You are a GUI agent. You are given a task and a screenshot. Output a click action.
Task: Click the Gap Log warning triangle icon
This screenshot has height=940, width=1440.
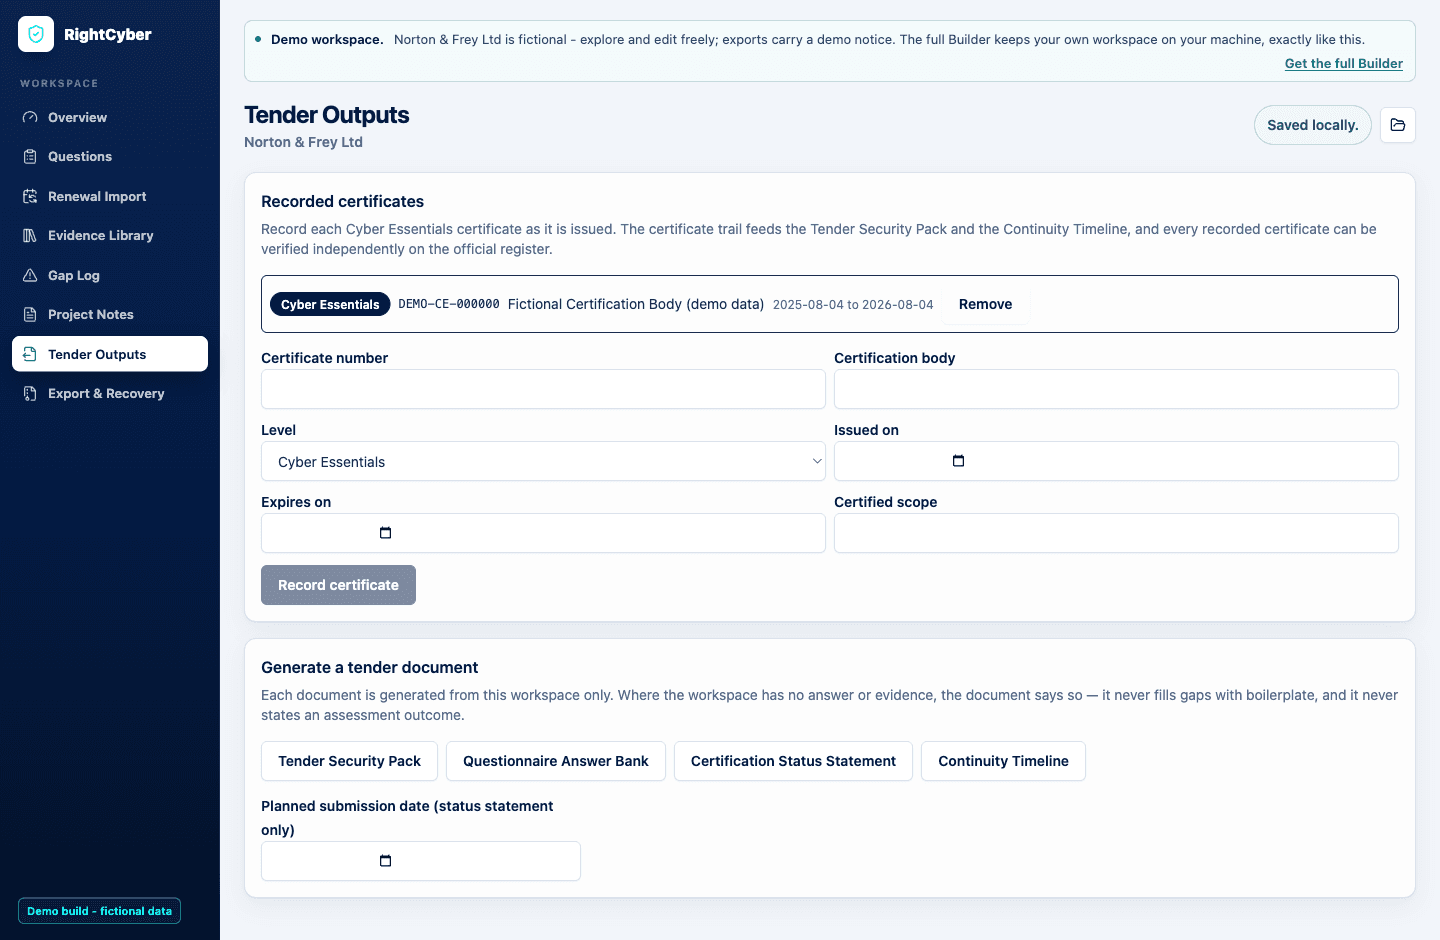coord(30,275)
